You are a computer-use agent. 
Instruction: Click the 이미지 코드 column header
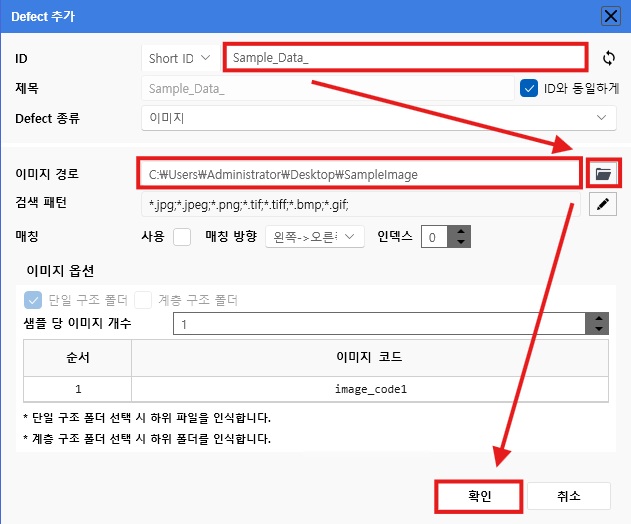coord(370,357)
